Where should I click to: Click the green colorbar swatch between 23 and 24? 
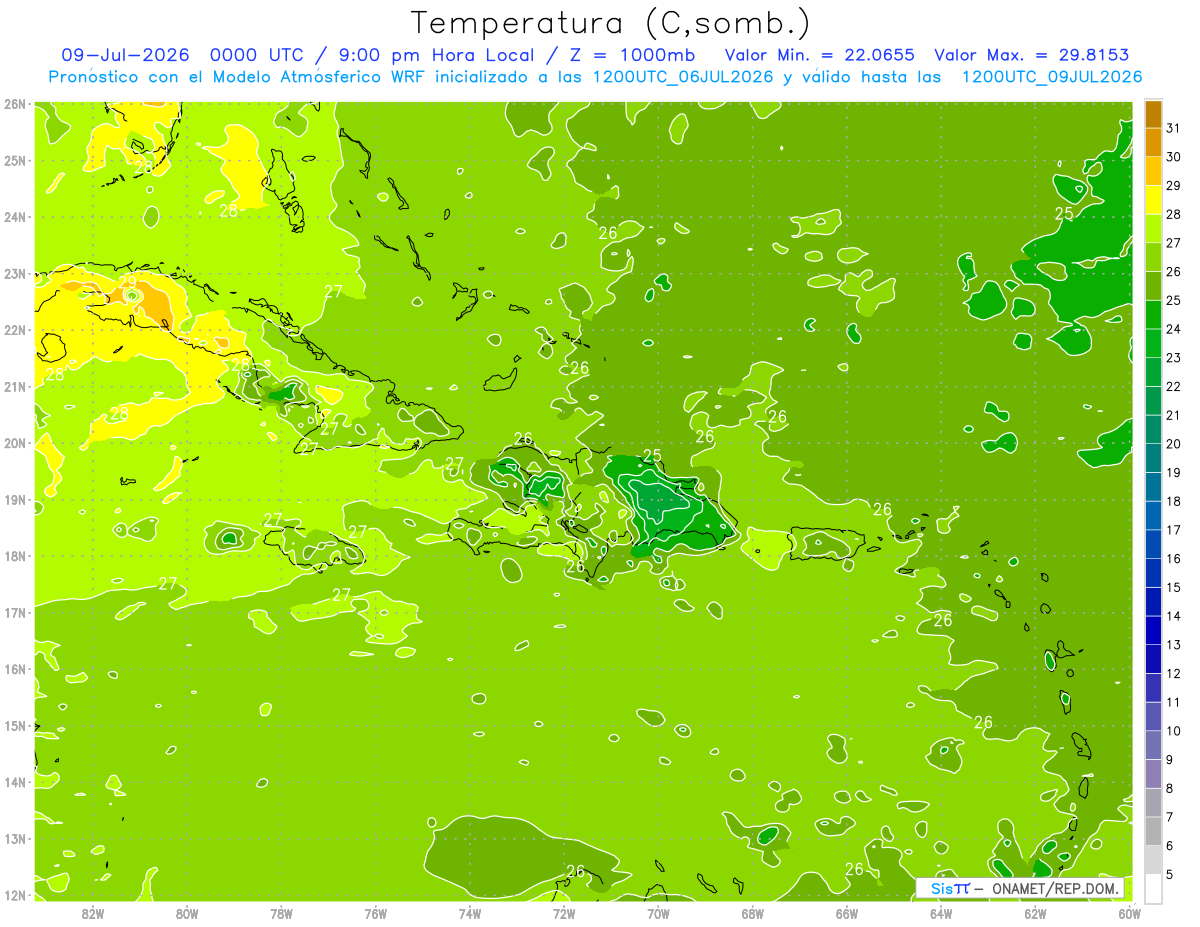(x=1153, y=343)
